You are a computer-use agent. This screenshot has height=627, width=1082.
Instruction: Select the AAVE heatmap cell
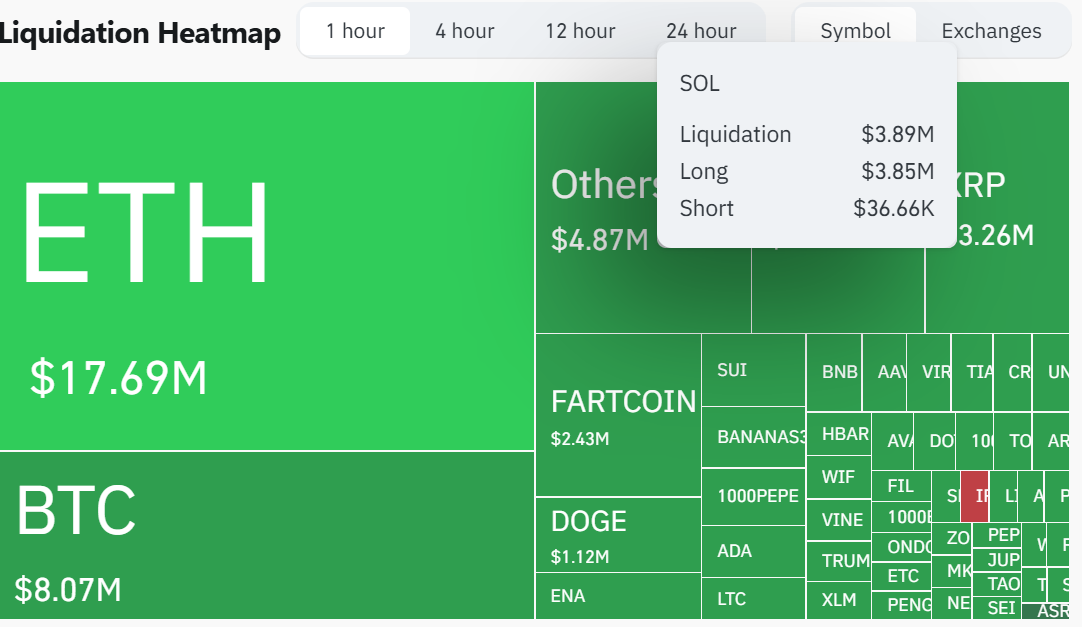(885, 372)
